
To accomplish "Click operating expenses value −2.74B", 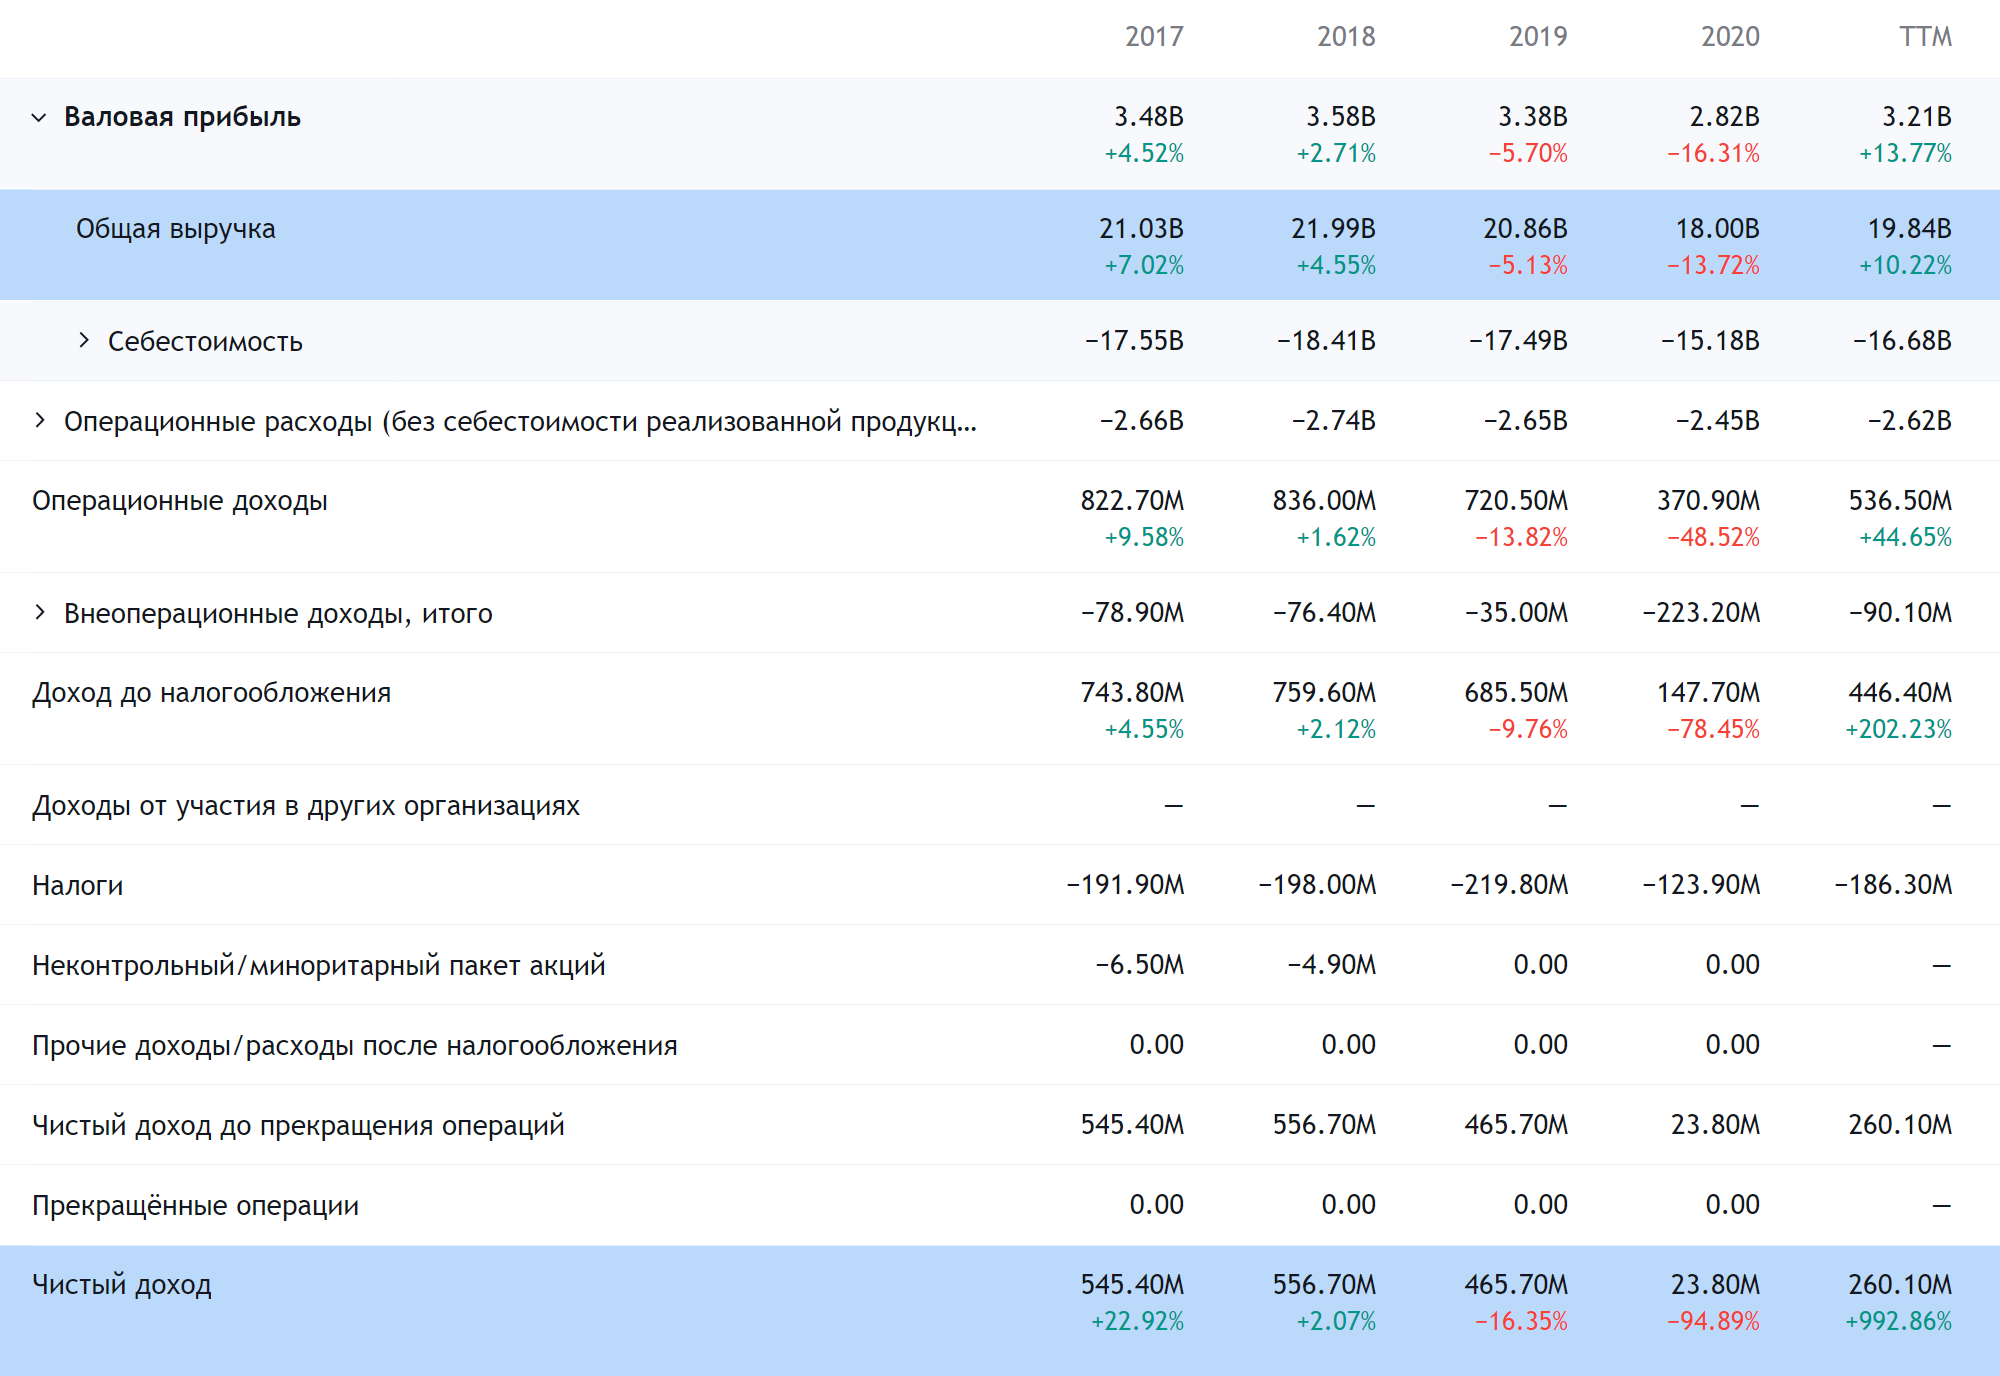I will 1334,421.
